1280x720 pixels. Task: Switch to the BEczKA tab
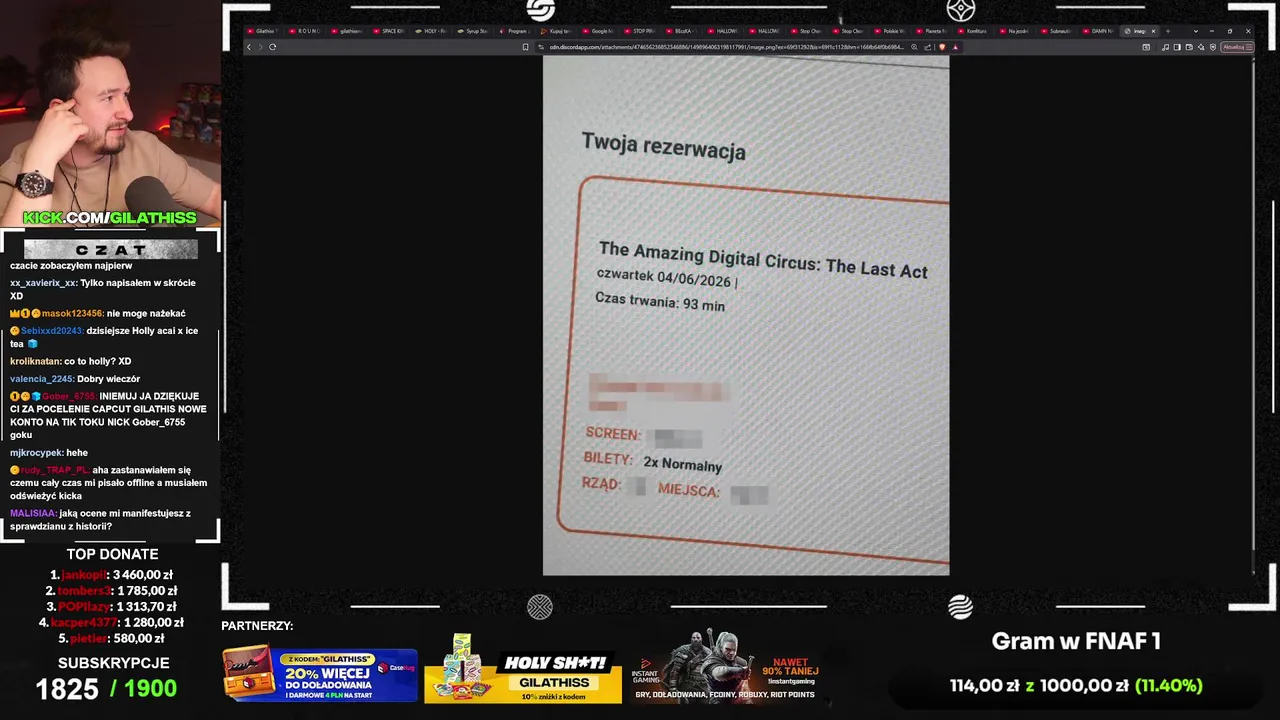point(683,31)
